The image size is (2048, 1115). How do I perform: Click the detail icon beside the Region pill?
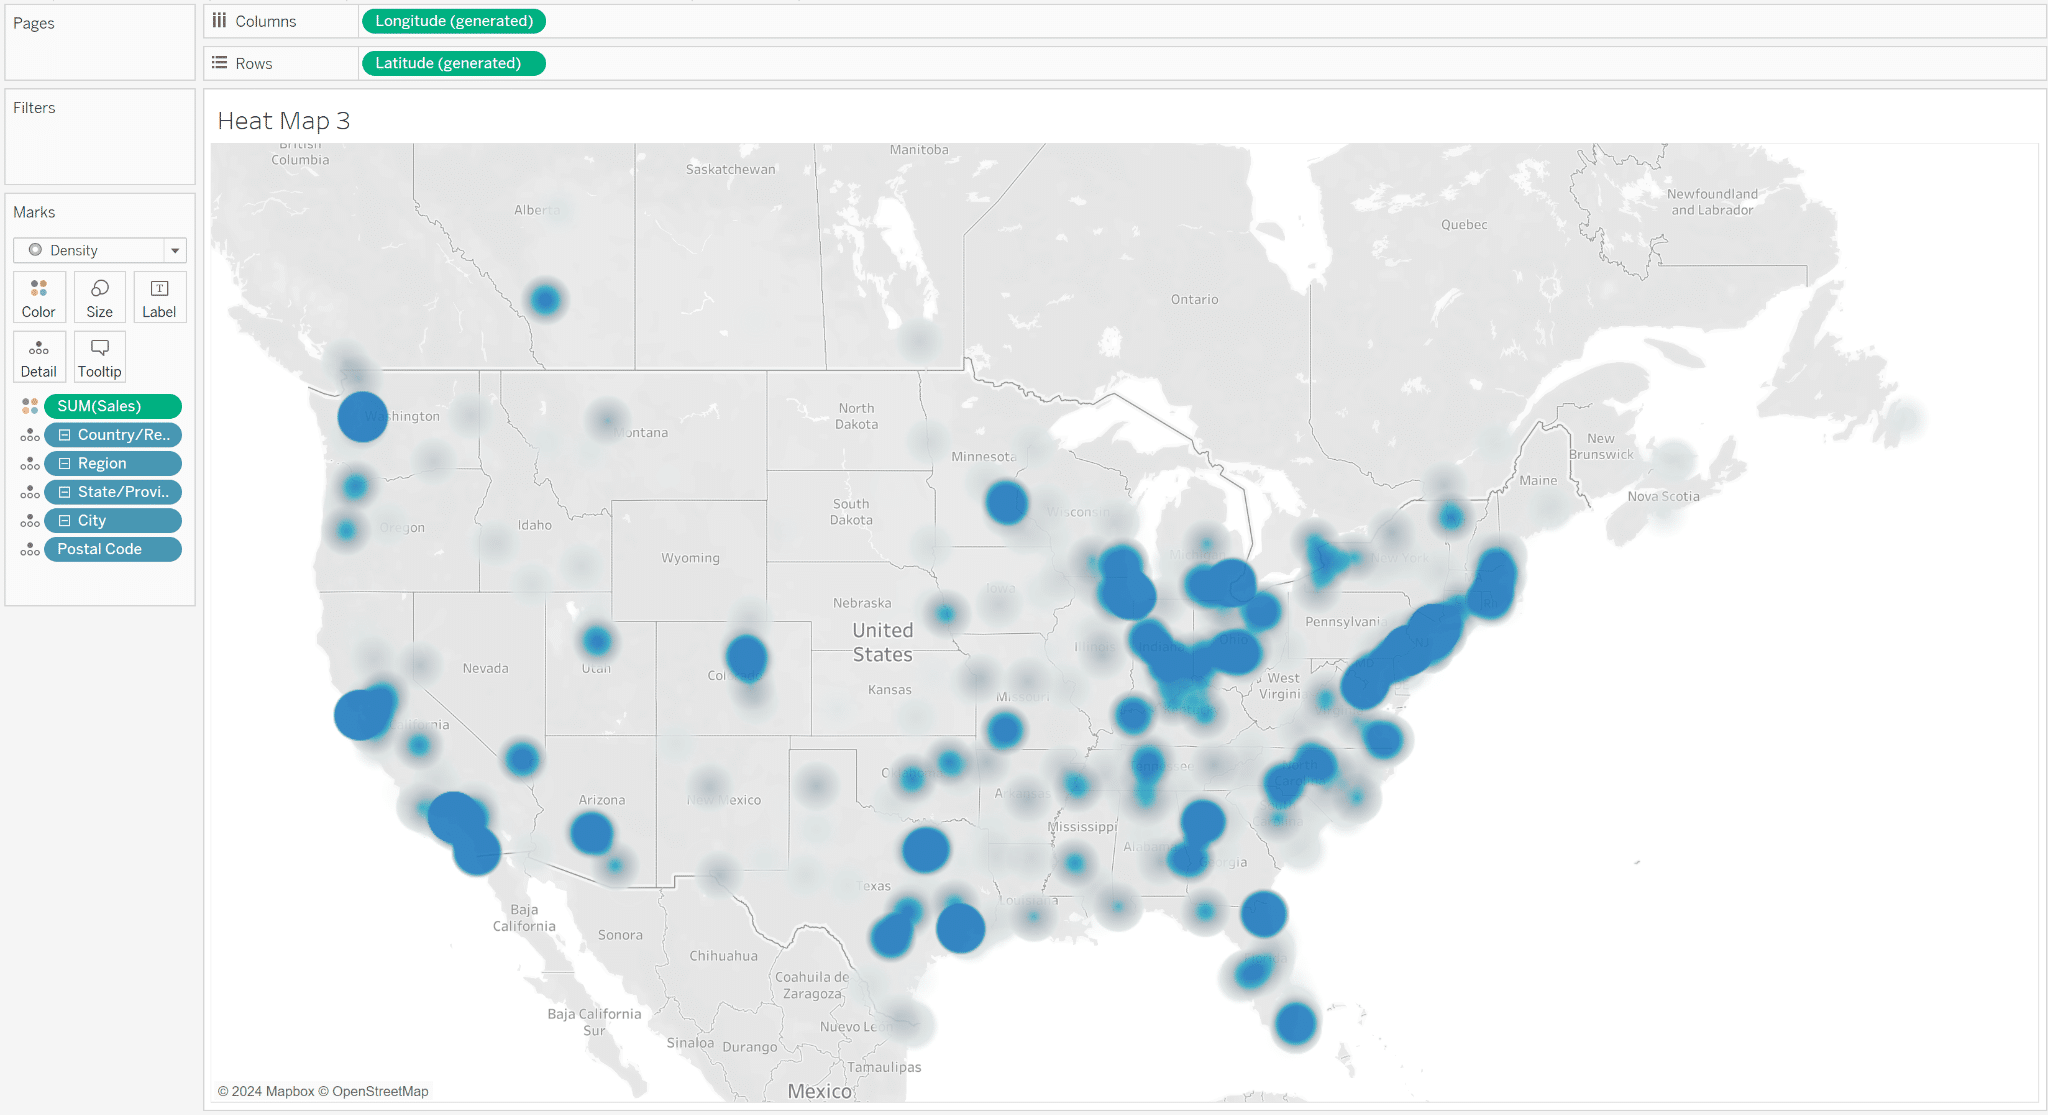pos(29,463)
